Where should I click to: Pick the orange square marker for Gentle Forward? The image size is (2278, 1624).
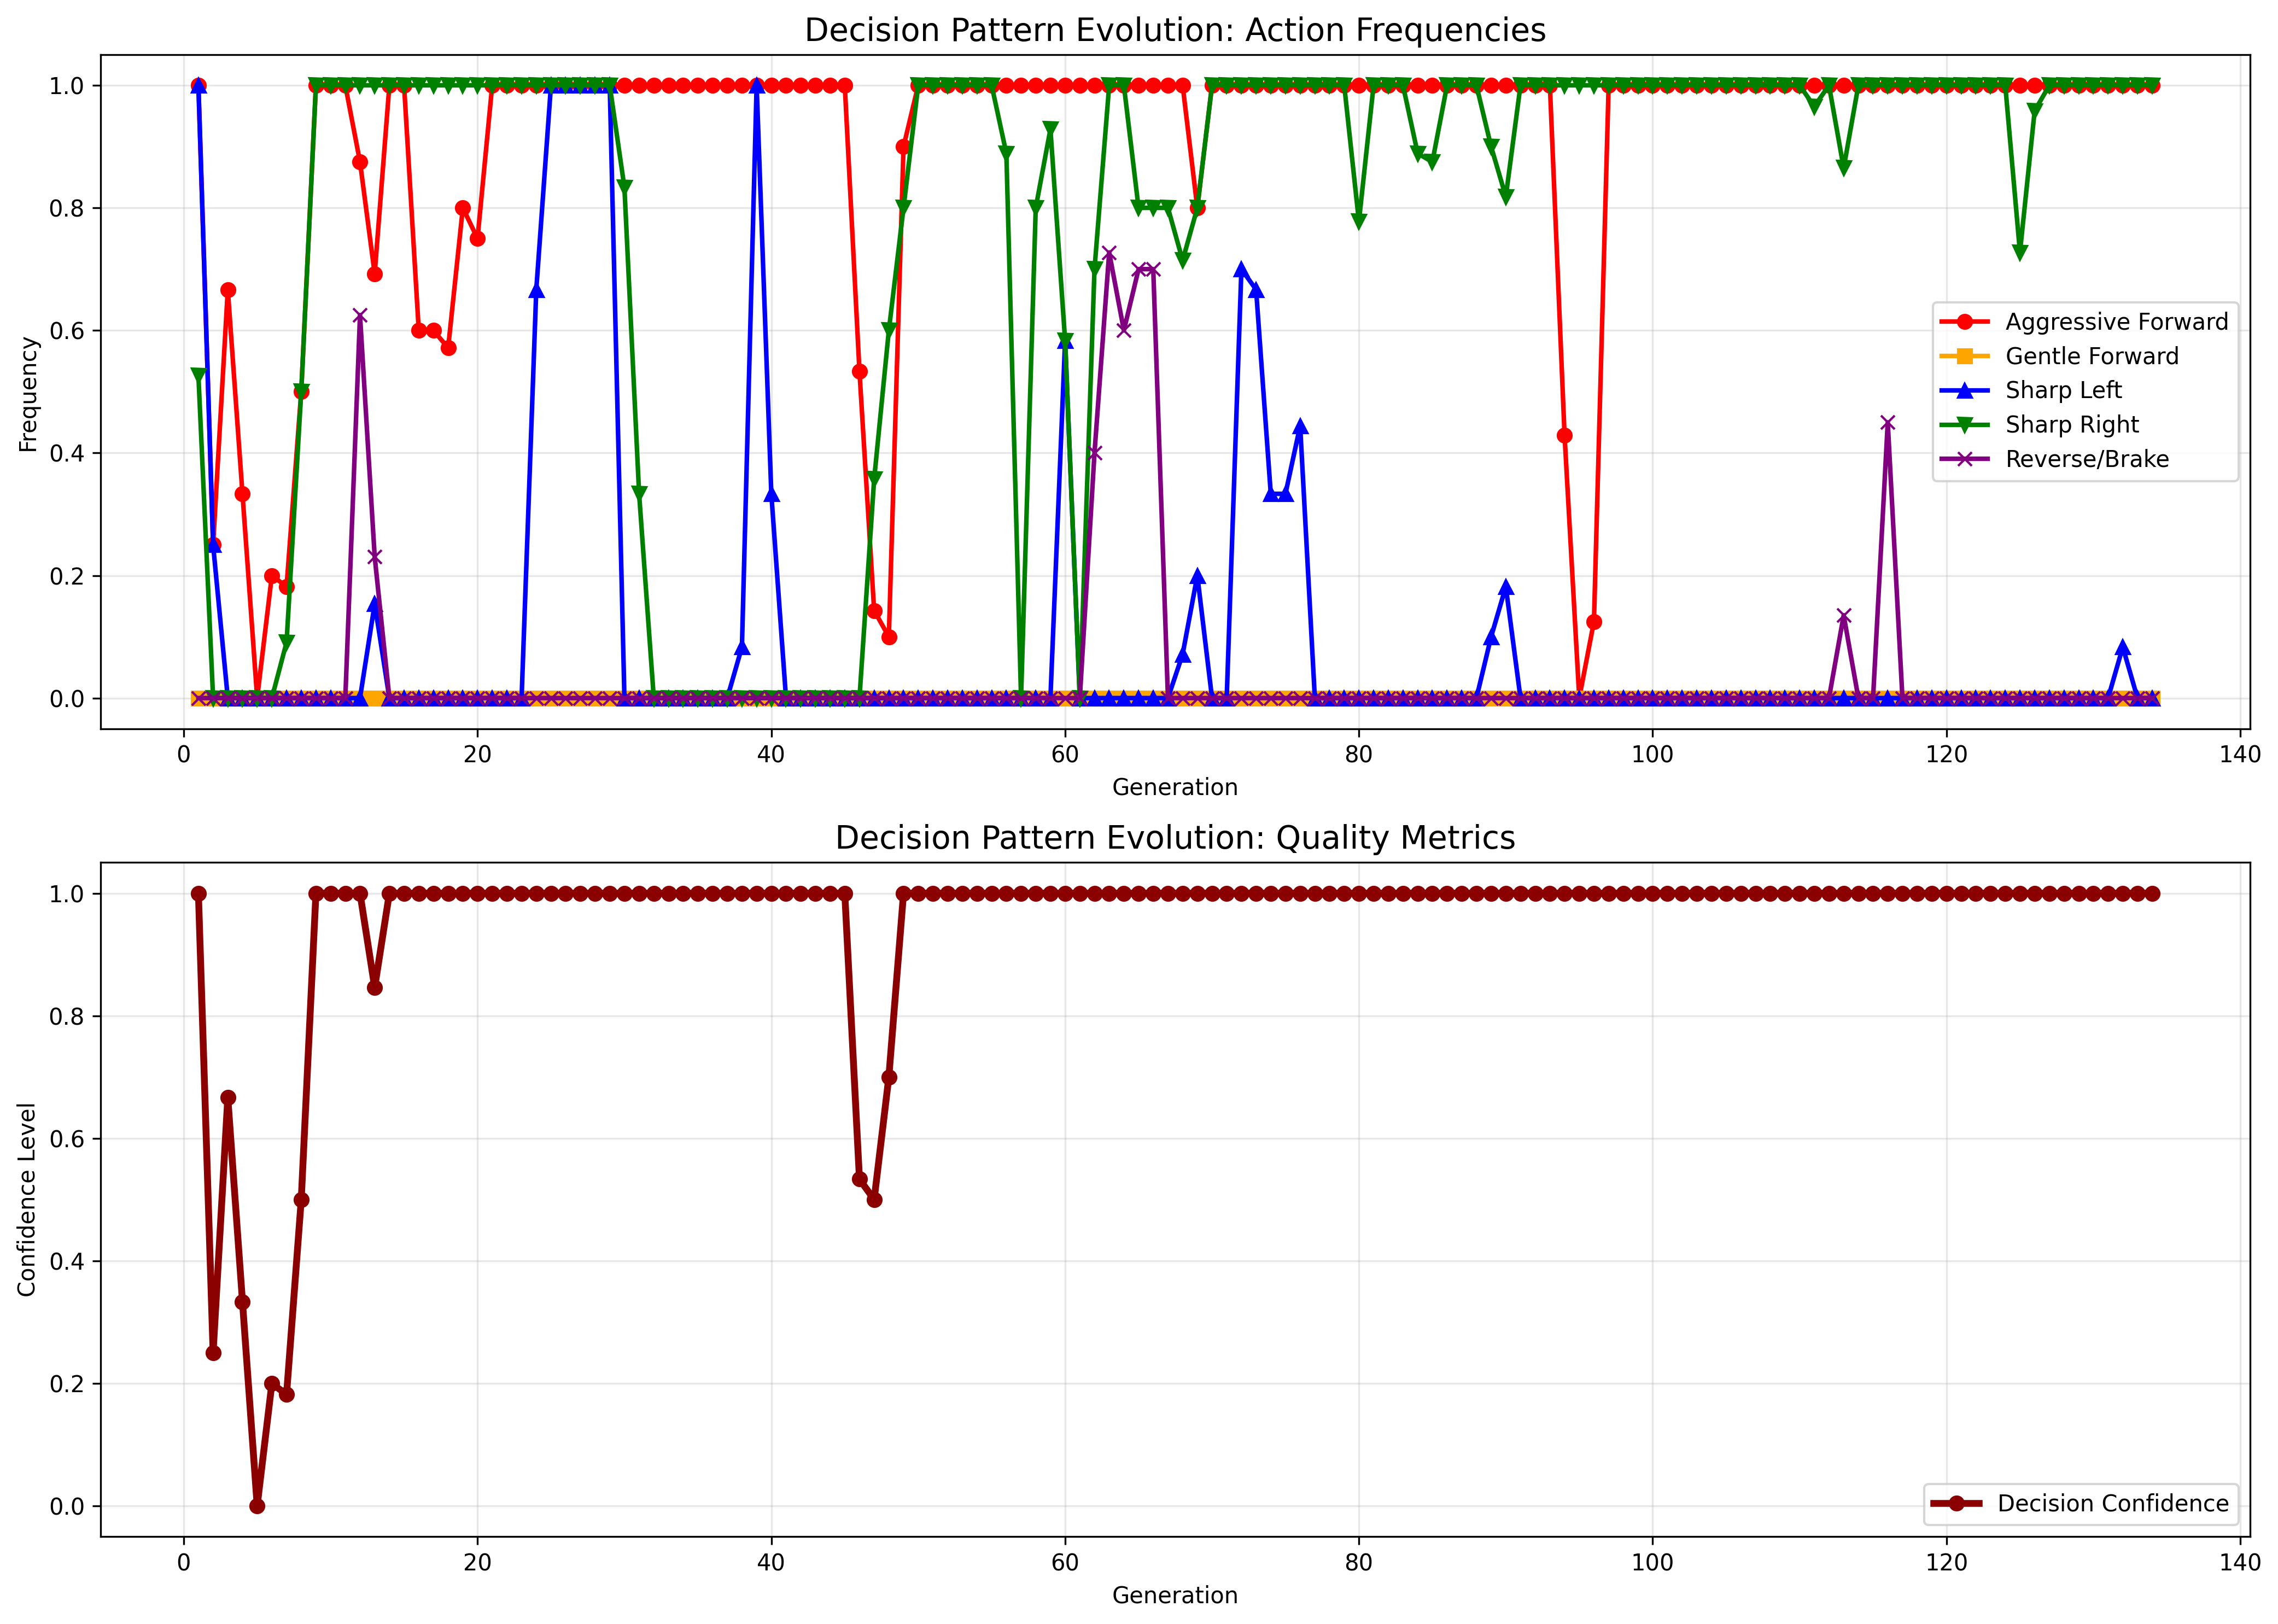tap(1964, 356)
